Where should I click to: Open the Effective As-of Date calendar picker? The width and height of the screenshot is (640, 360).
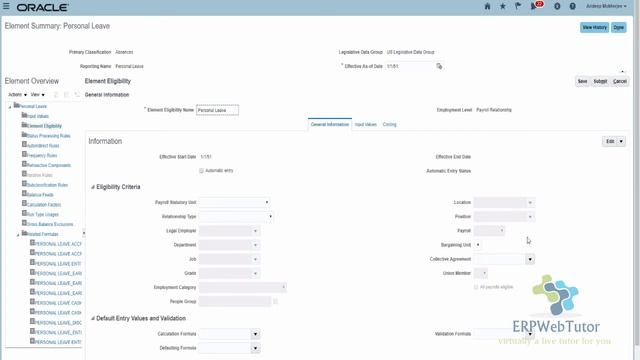click(x=439, y=66)
